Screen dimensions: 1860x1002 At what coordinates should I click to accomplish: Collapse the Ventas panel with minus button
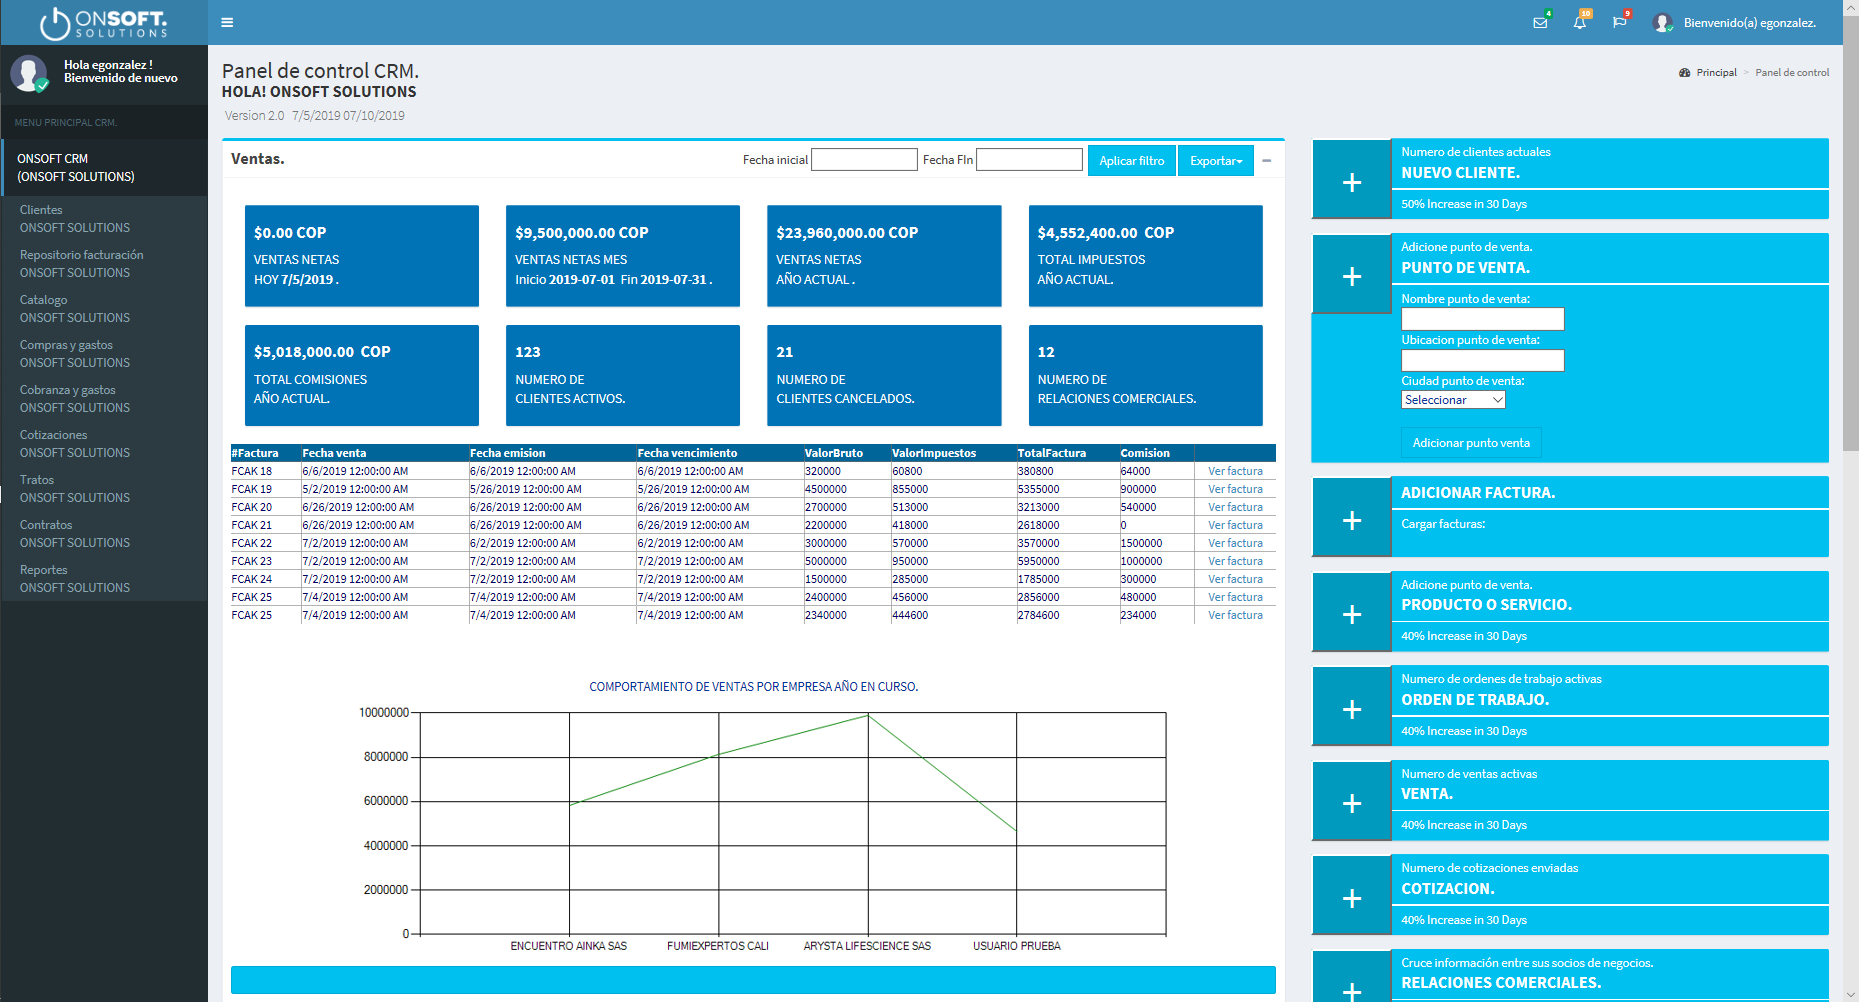point(1266,160)
